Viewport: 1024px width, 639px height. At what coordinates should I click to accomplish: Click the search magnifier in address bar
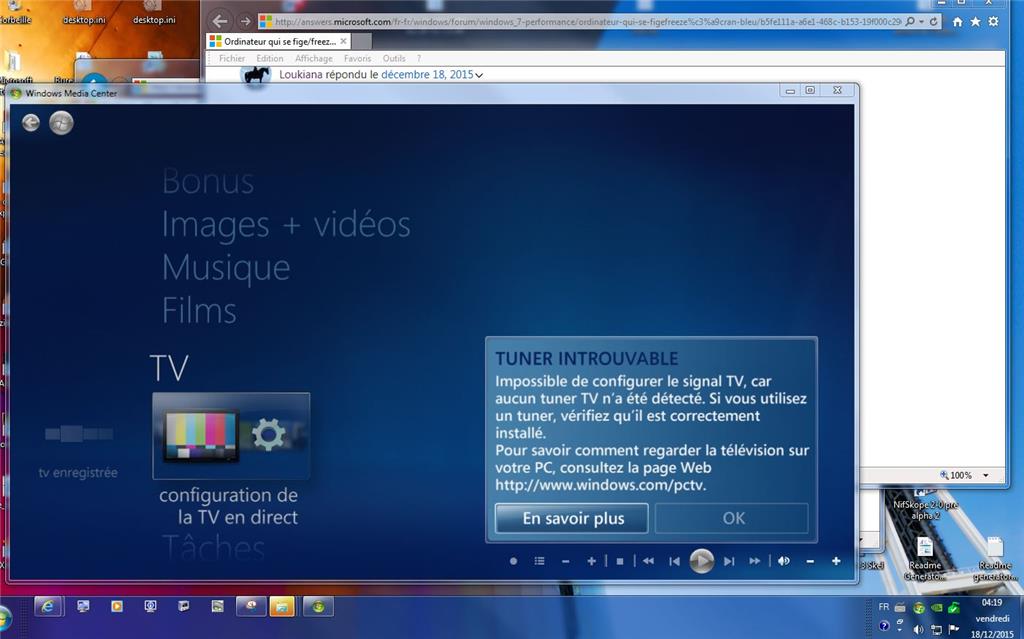[x=910, y=22]
